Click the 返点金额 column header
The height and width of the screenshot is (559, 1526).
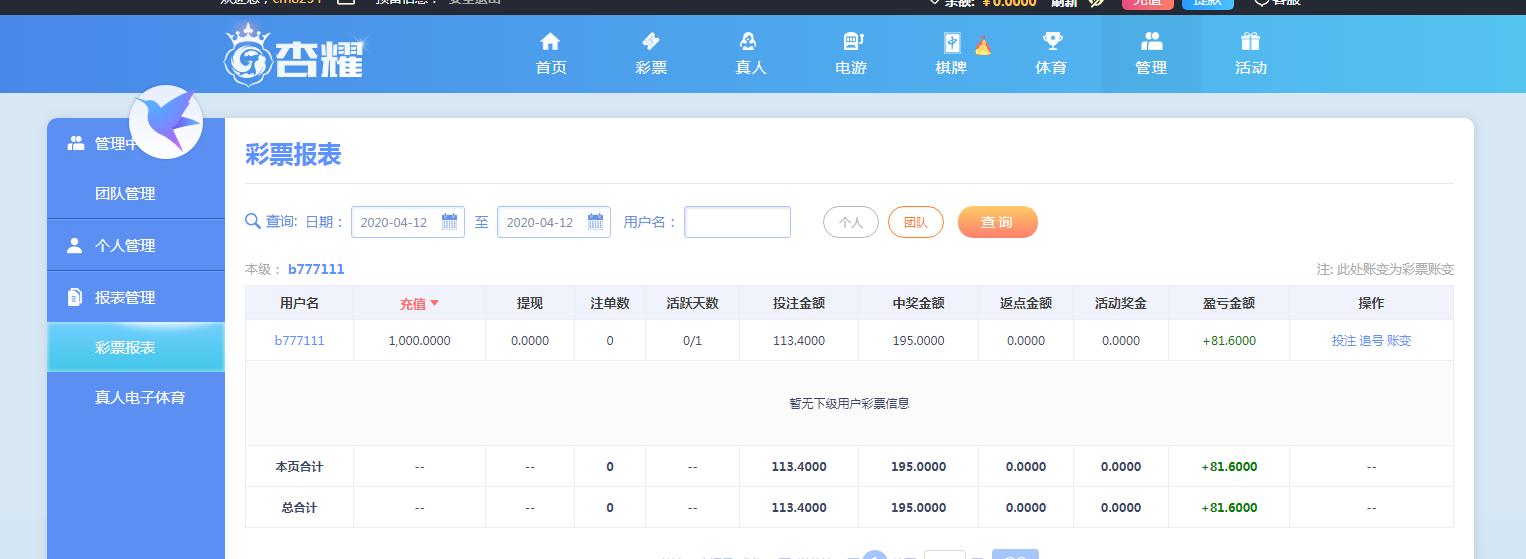coord(1026,303)
